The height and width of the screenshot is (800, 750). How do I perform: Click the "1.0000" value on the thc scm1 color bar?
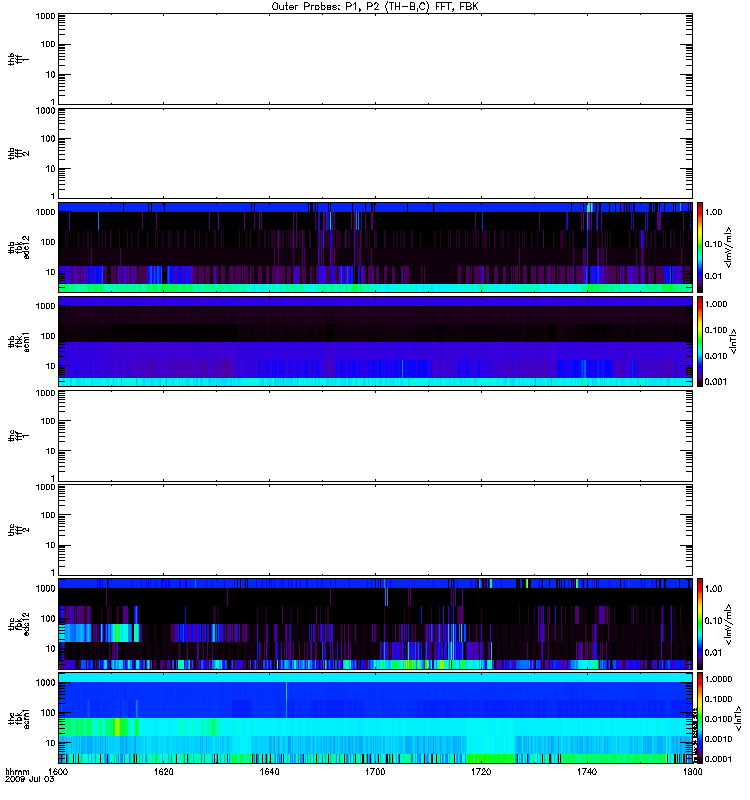click(718, 679)
